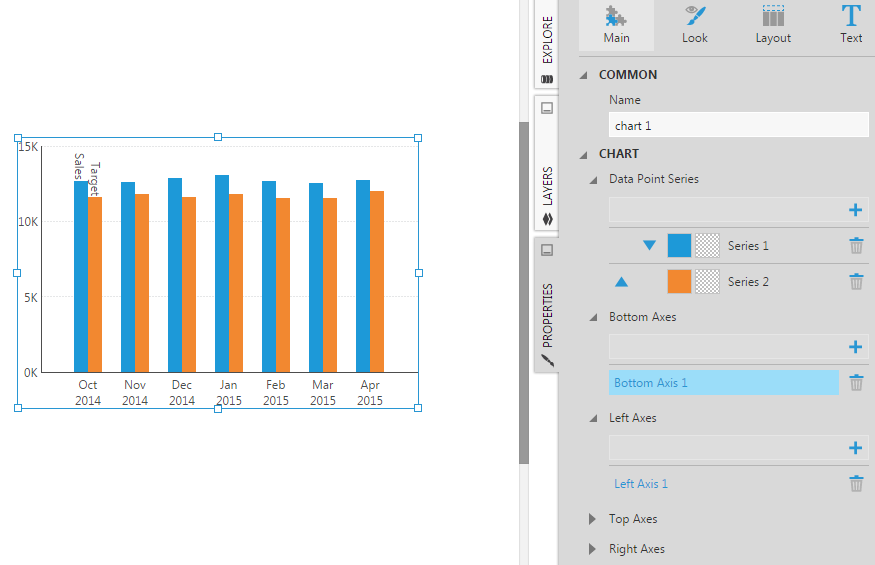Click the Oct 2014 blue Sales bar
The image size is (875, 565).
point(80,276)
